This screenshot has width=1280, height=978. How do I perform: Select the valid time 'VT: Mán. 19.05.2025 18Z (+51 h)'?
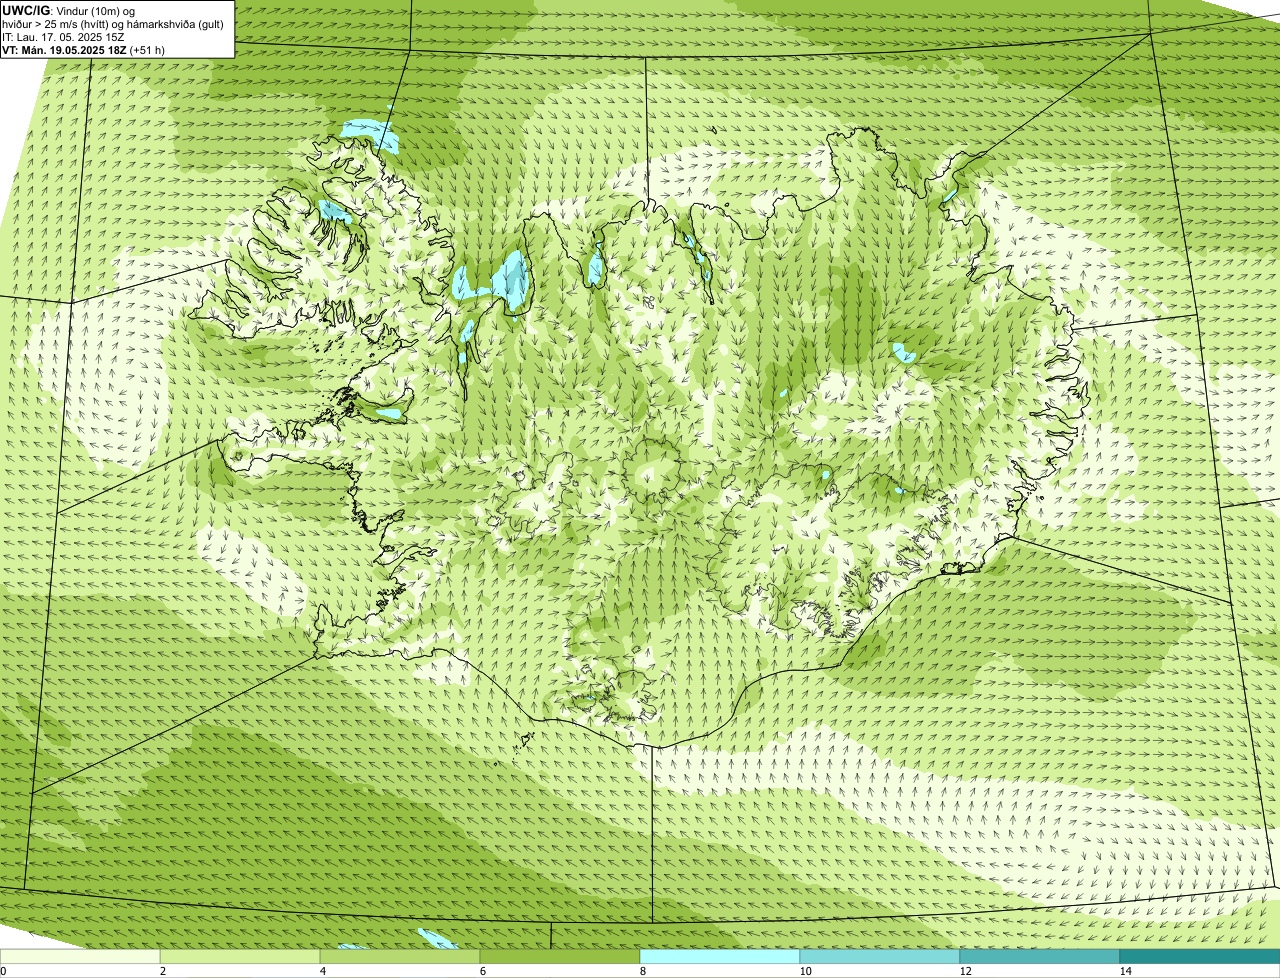pos(83,50)
